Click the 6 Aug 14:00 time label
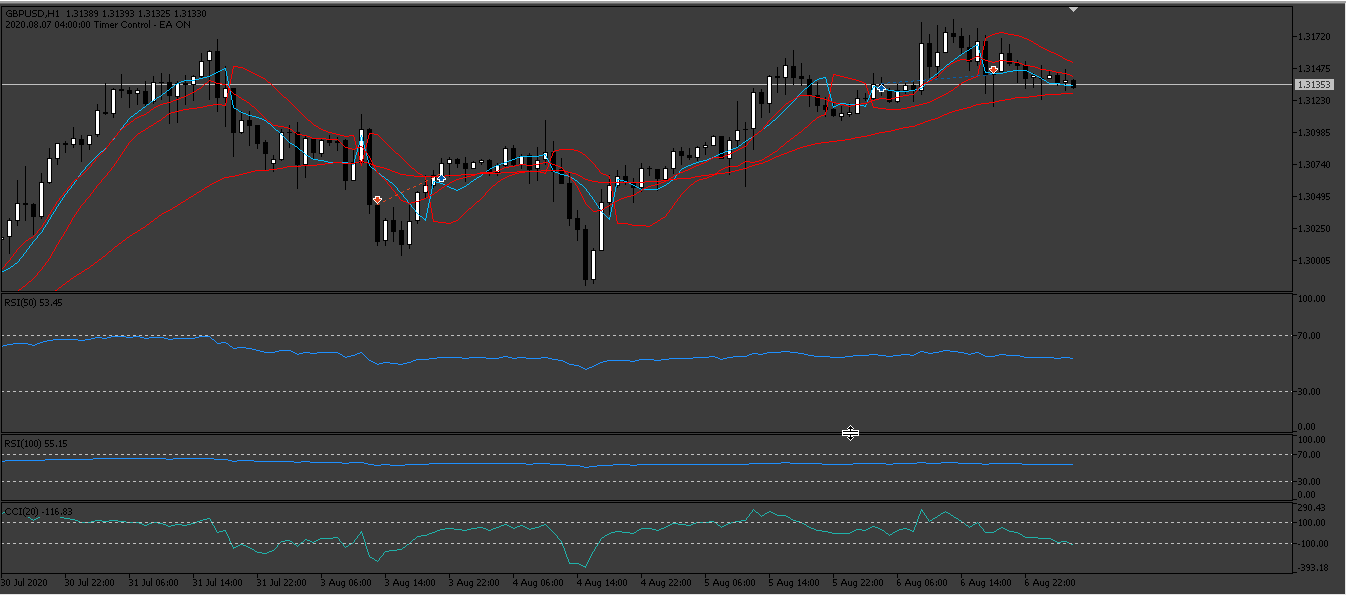1346x595 pixels. pos(986,582)
